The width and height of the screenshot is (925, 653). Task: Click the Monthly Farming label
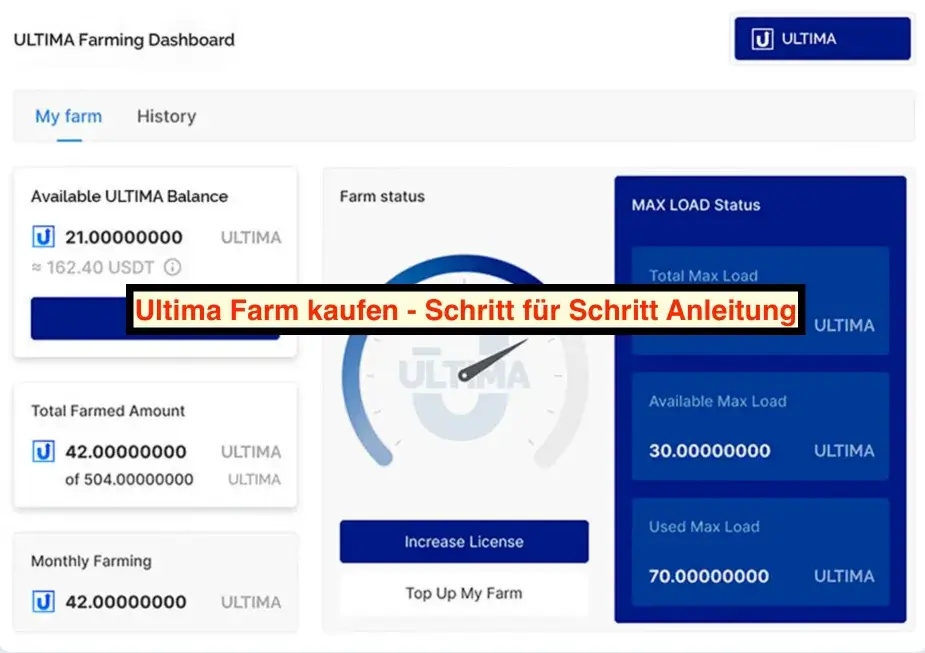(x=91, y=561)
